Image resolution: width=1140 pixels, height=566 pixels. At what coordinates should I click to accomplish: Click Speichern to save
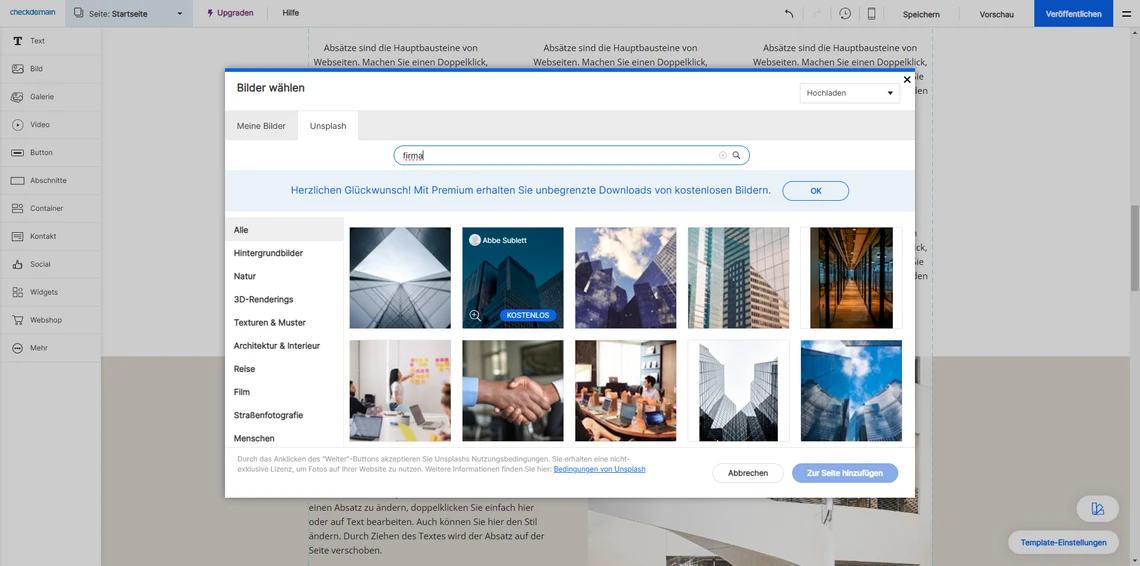pos(921,14)
